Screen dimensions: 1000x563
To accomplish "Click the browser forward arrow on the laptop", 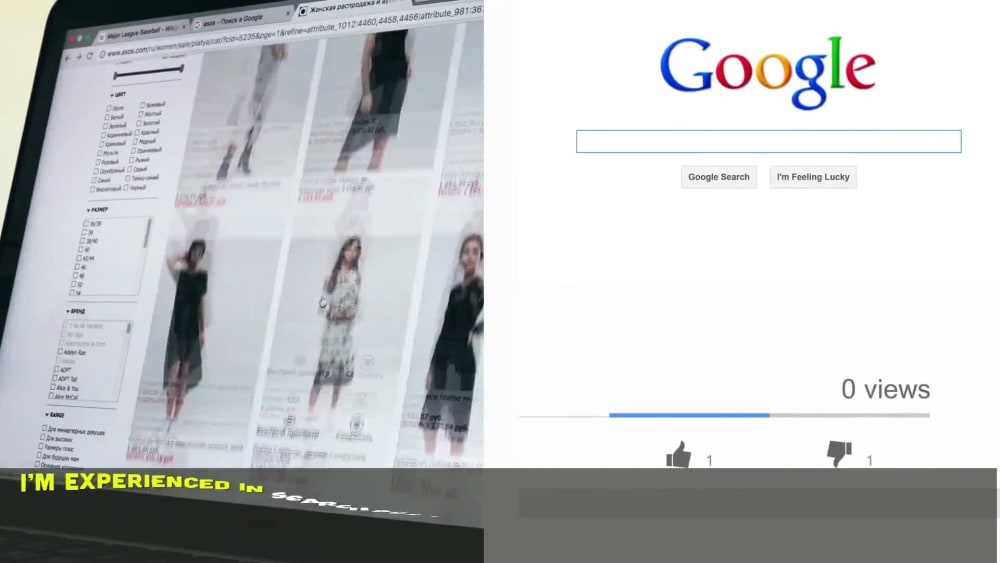I will [x=78, y=57].
